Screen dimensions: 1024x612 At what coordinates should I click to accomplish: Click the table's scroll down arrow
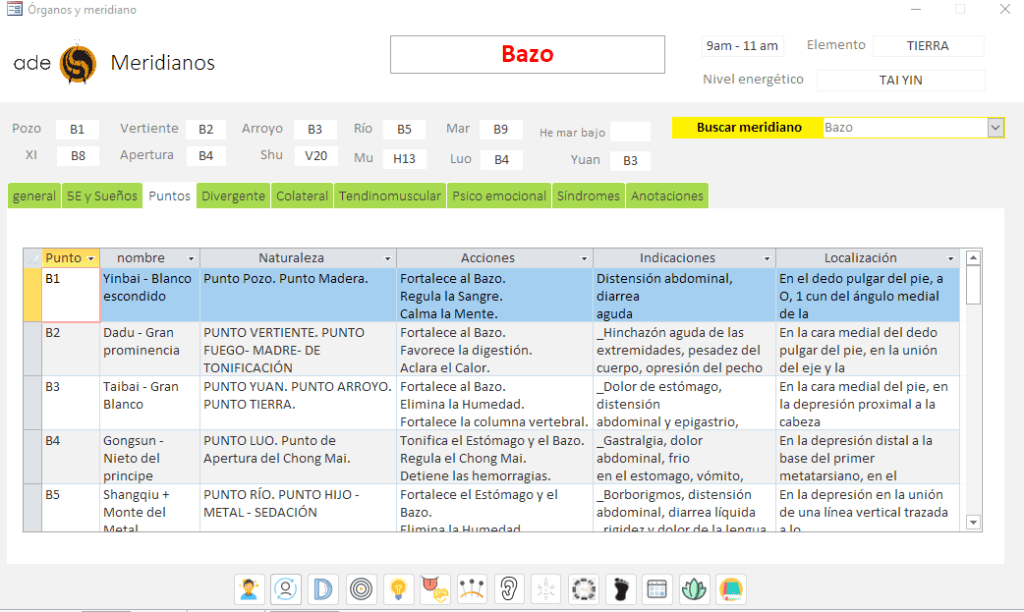[x=974, y=522]
